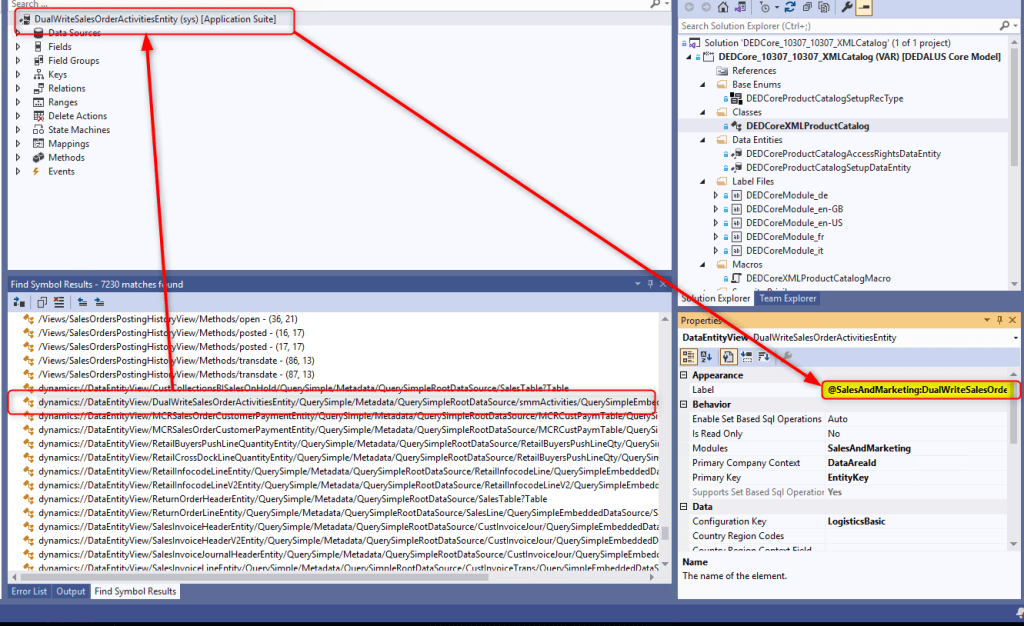1024x626 pixels.
Task: Switch to the Team Explorer tab
Action: [790, 298]
